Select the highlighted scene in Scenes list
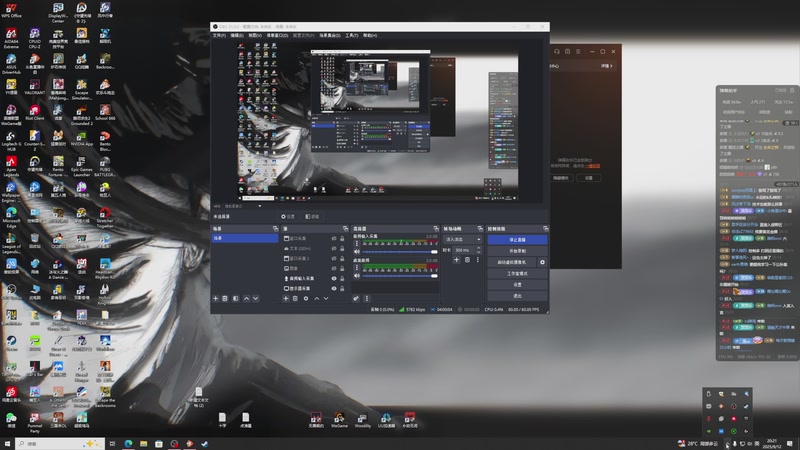The width and height of the screenshot is (800, 450). pyautogui.click(x=245, y=238)
